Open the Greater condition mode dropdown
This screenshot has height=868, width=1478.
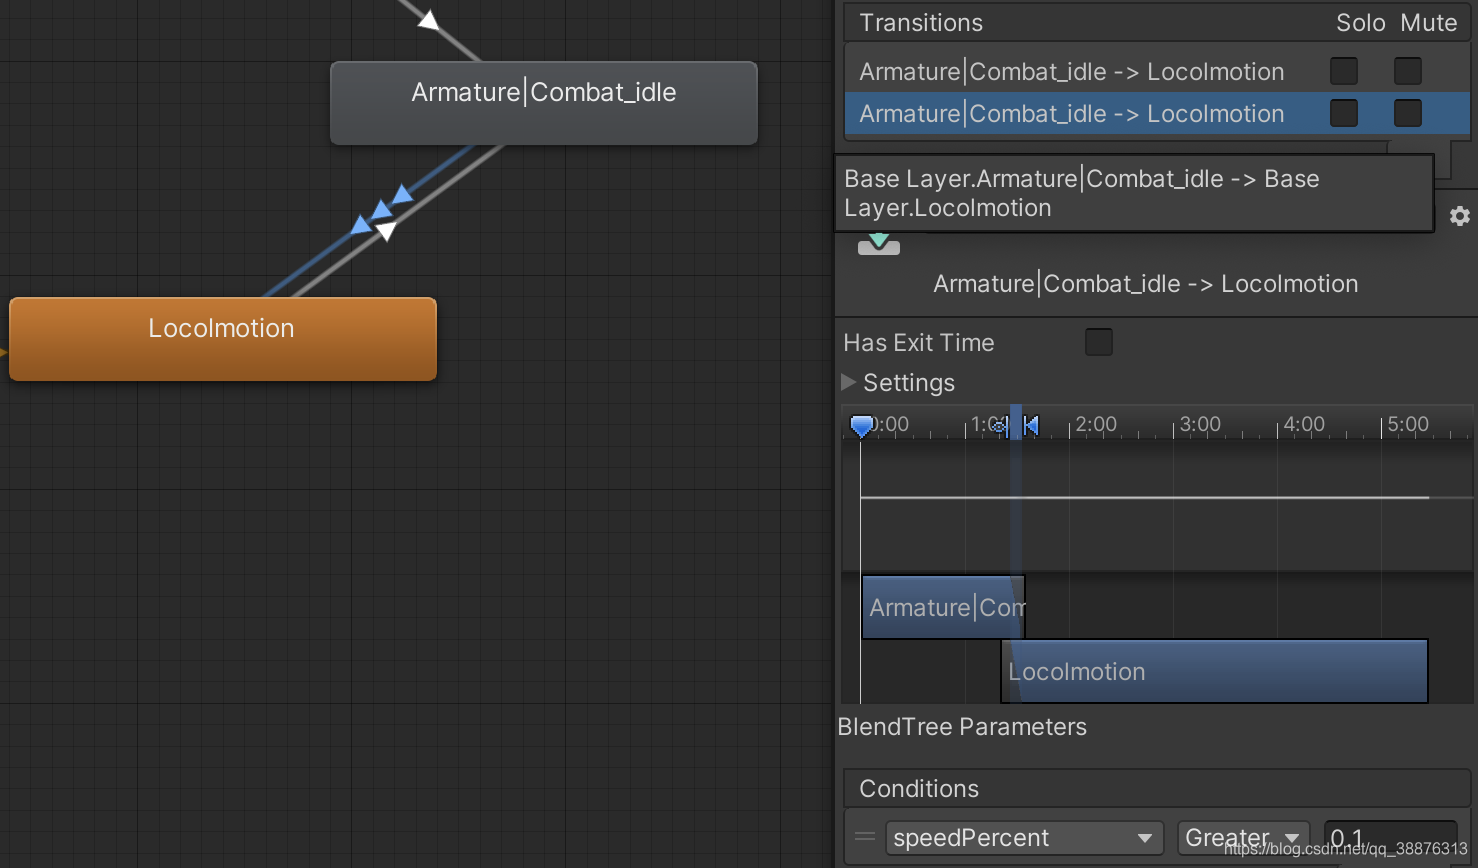(x=1244, y=838)
